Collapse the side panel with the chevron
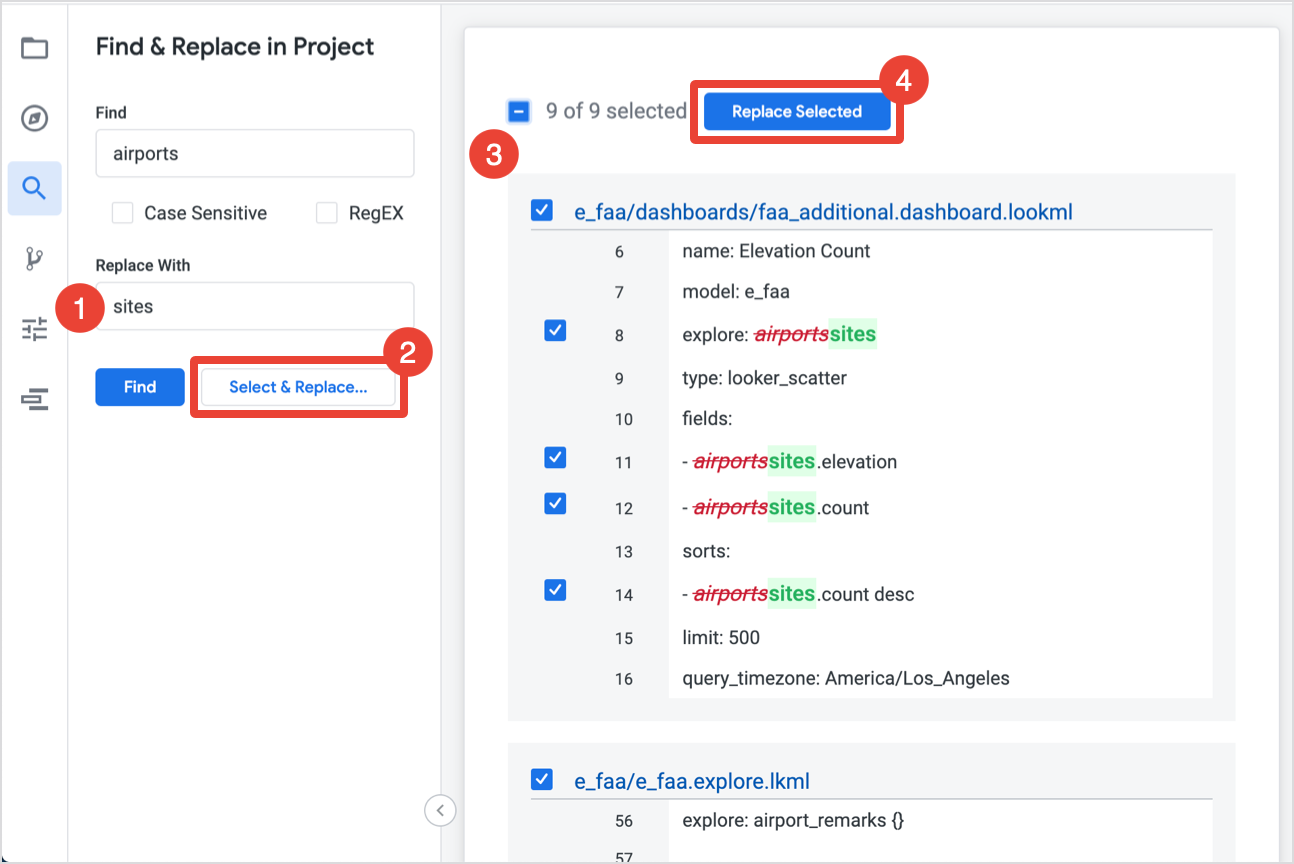 [440, 810]
